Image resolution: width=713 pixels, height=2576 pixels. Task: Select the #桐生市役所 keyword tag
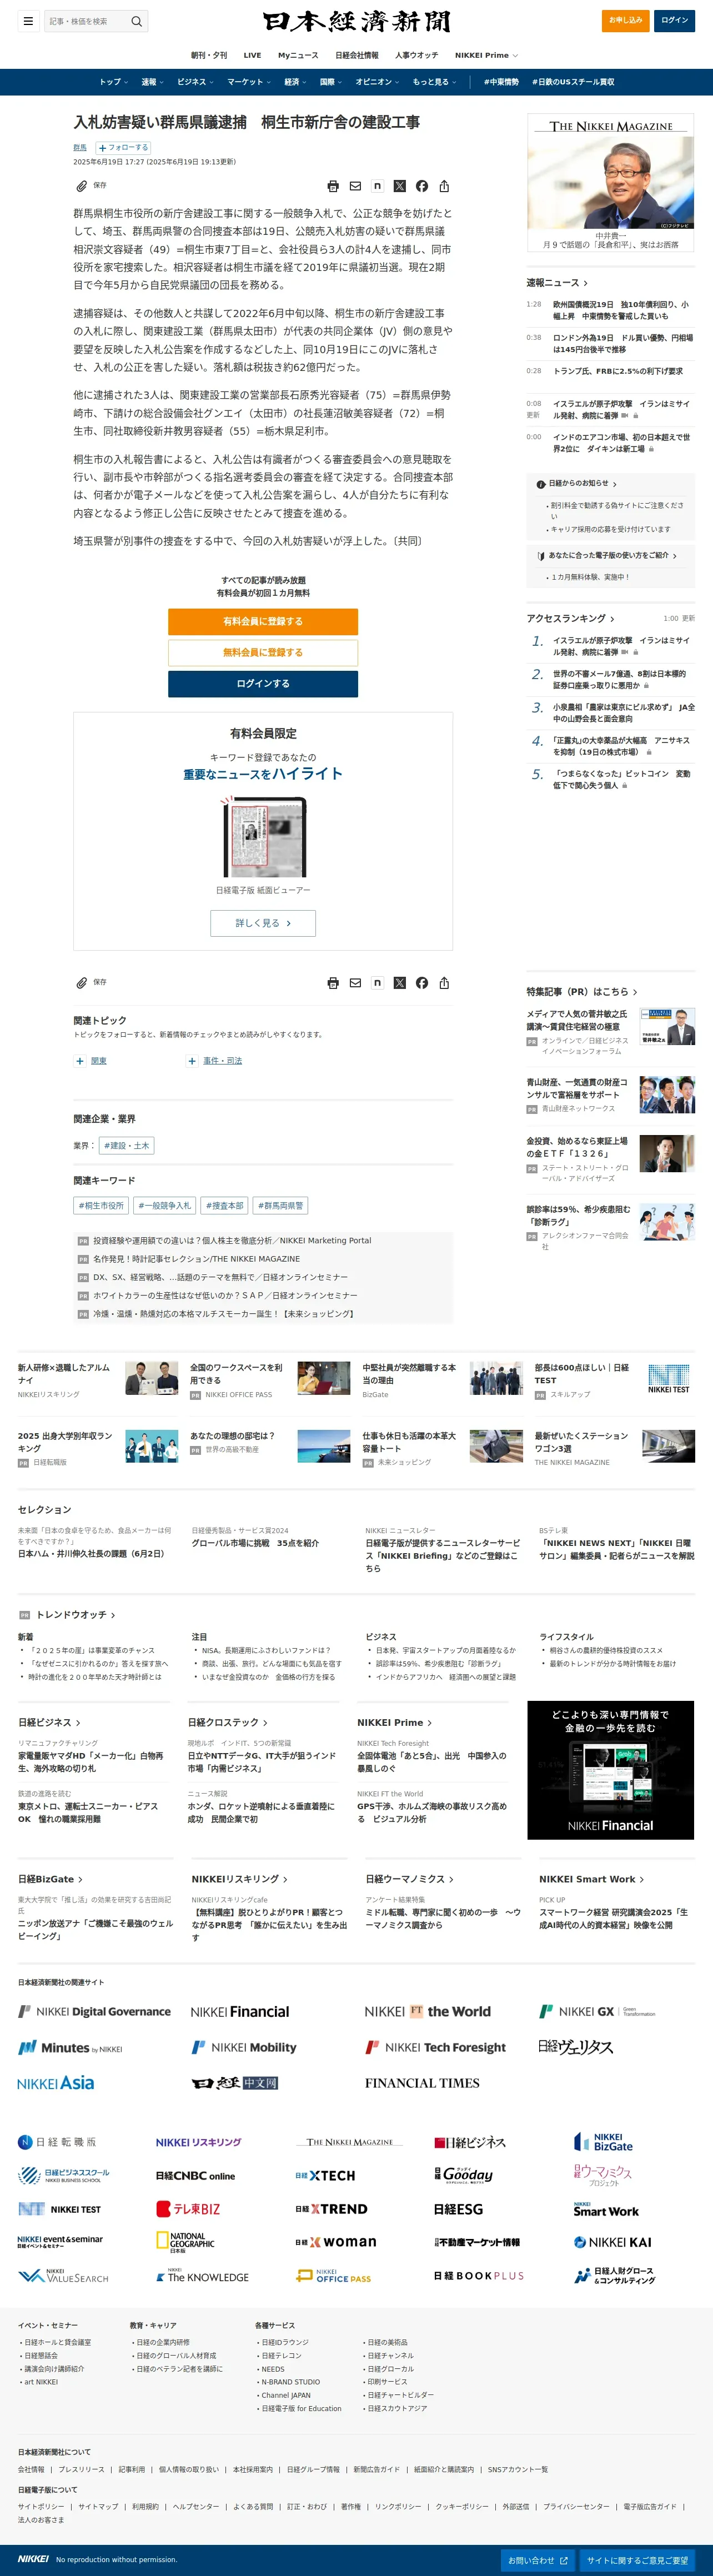point(101,1206)
